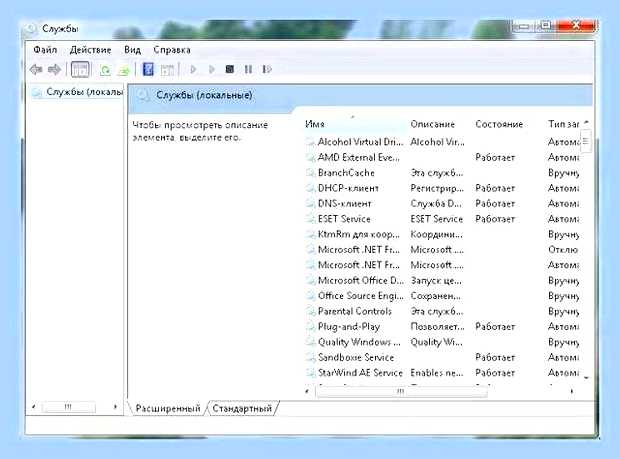Click the Export list toolbar icon
This screenshot has height=459, width=620.
(124, 70)
